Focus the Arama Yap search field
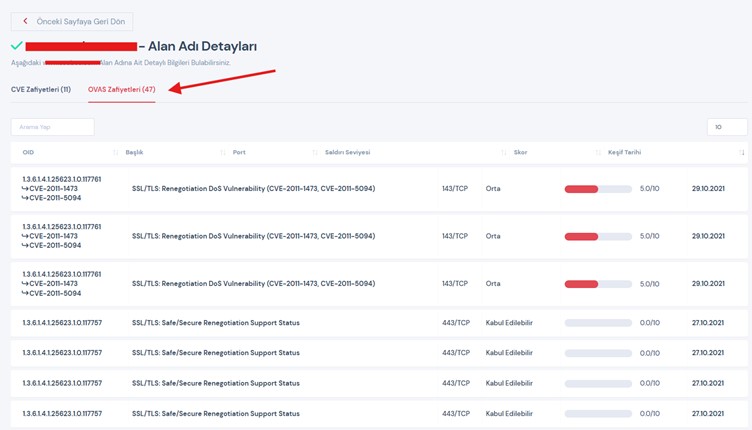752x430 pixels. (x=52, y=127)
